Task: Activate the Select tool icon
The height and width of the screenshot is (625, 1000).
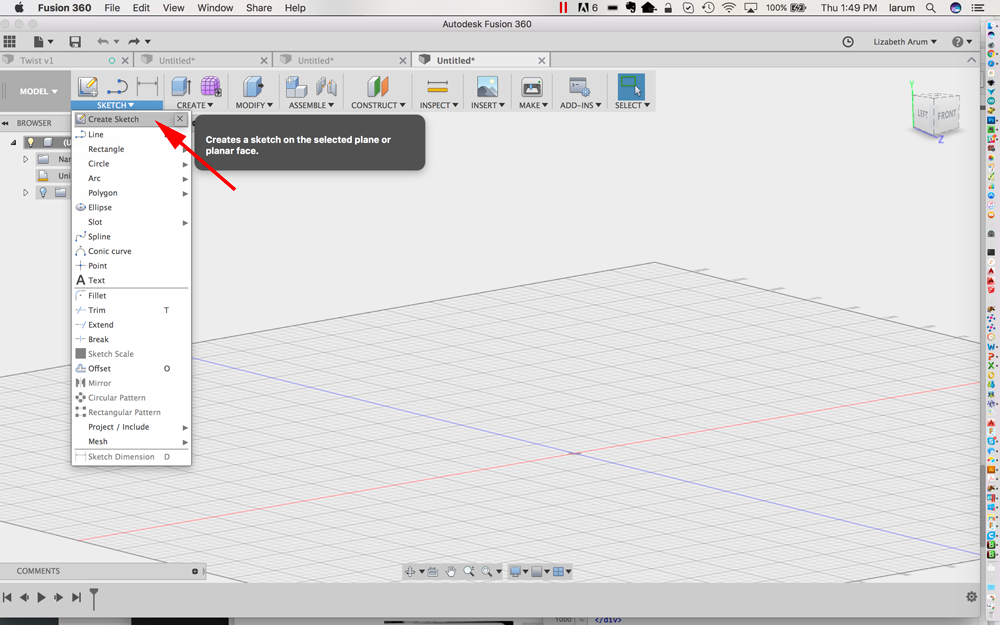Action: click(631, 87)
